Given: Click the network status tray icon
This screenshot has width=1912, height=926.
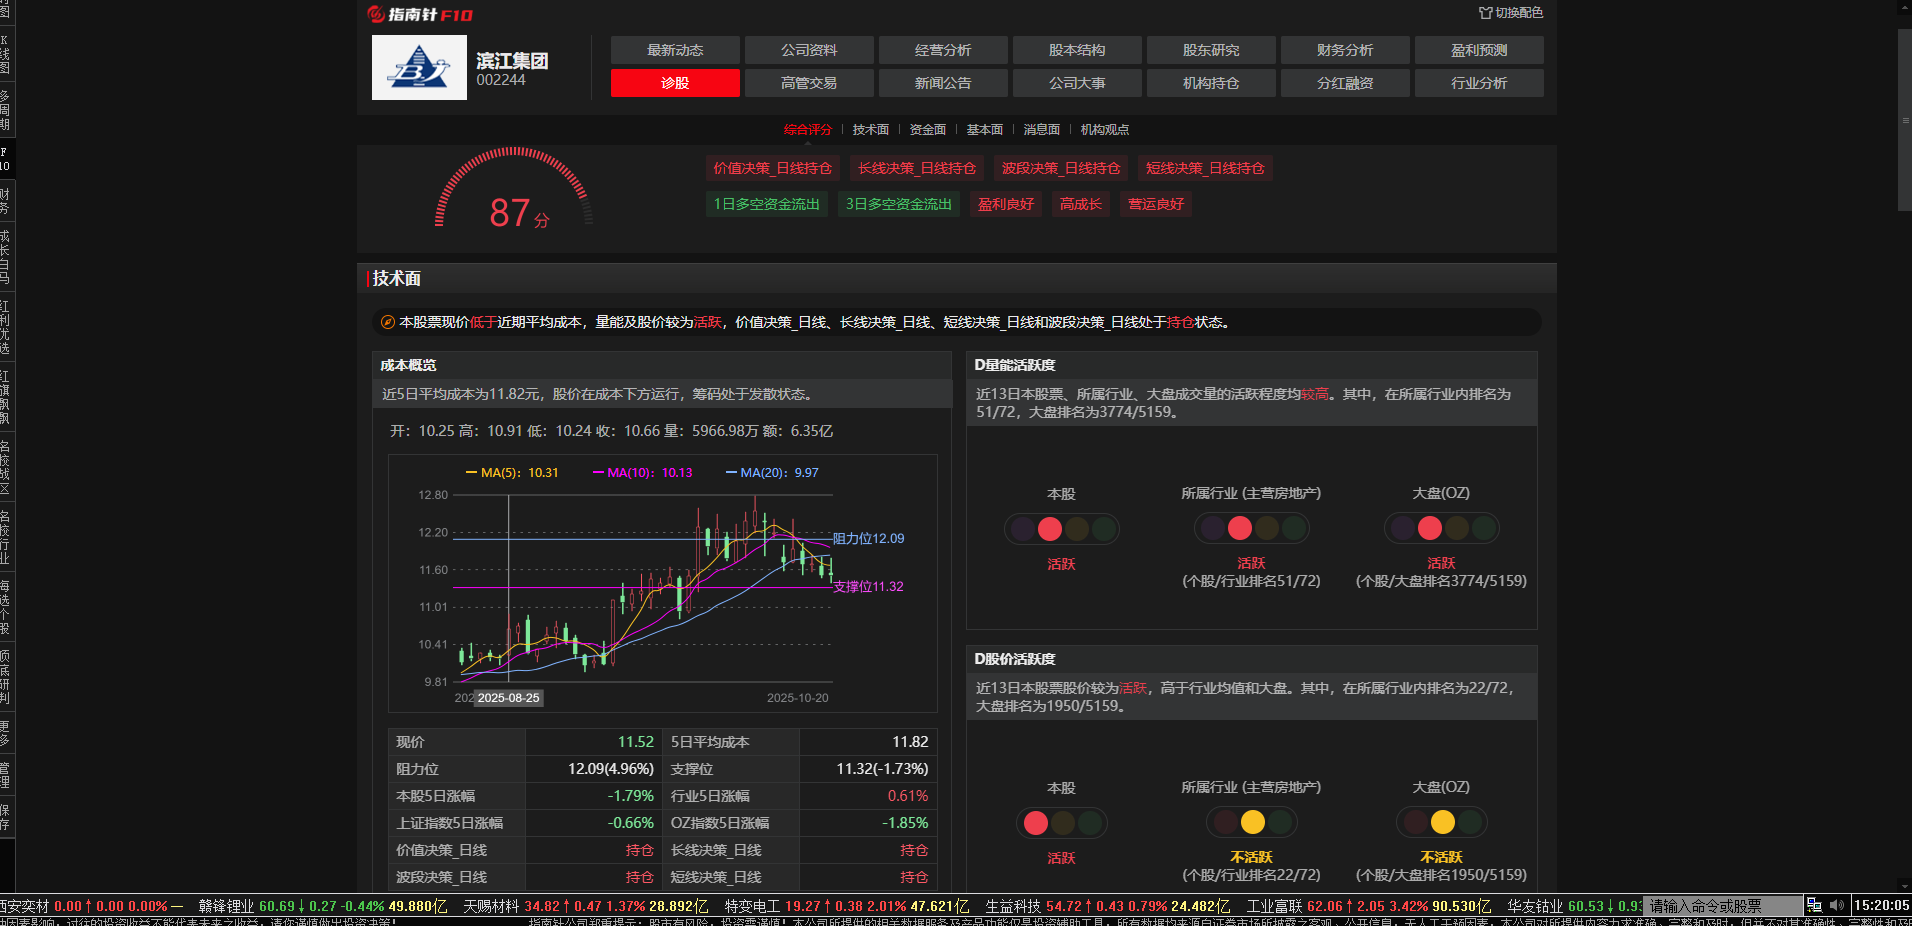Looking at the screenshot, I should click(x=1814, y=905).
